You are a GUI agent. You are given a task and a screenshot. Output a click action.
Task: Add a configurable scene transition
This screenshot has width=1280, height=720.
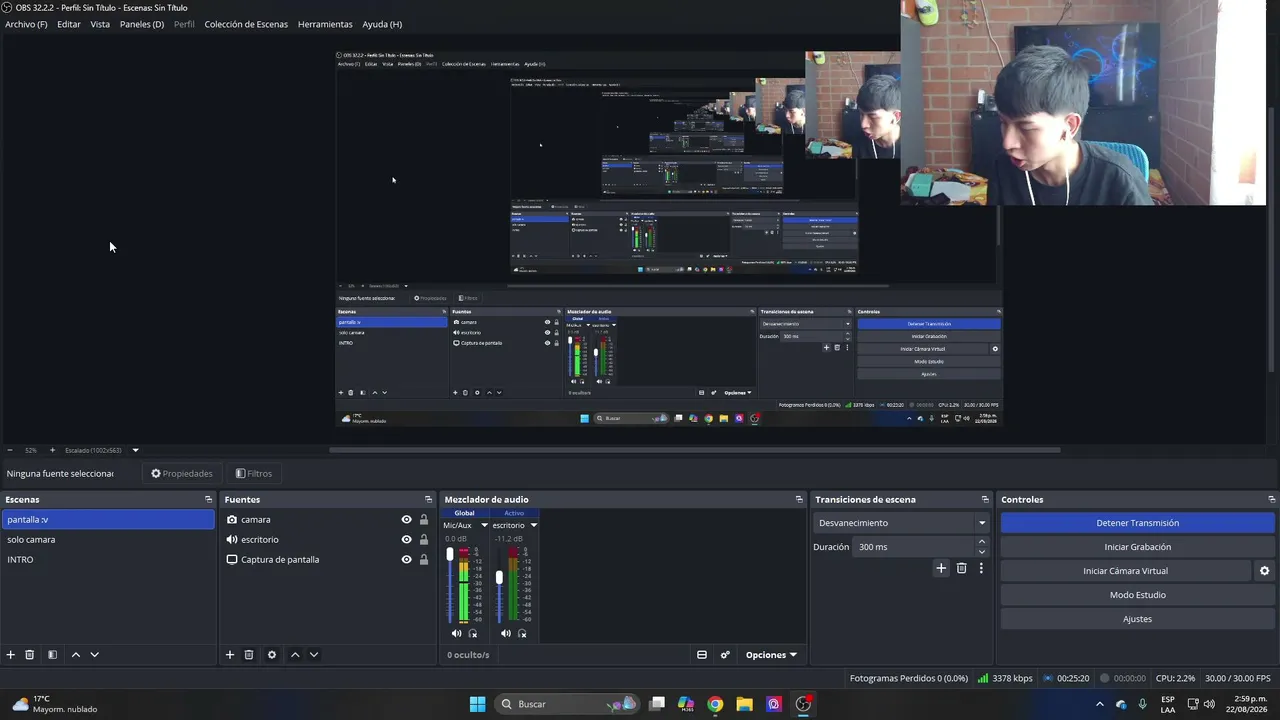(941, 568)
